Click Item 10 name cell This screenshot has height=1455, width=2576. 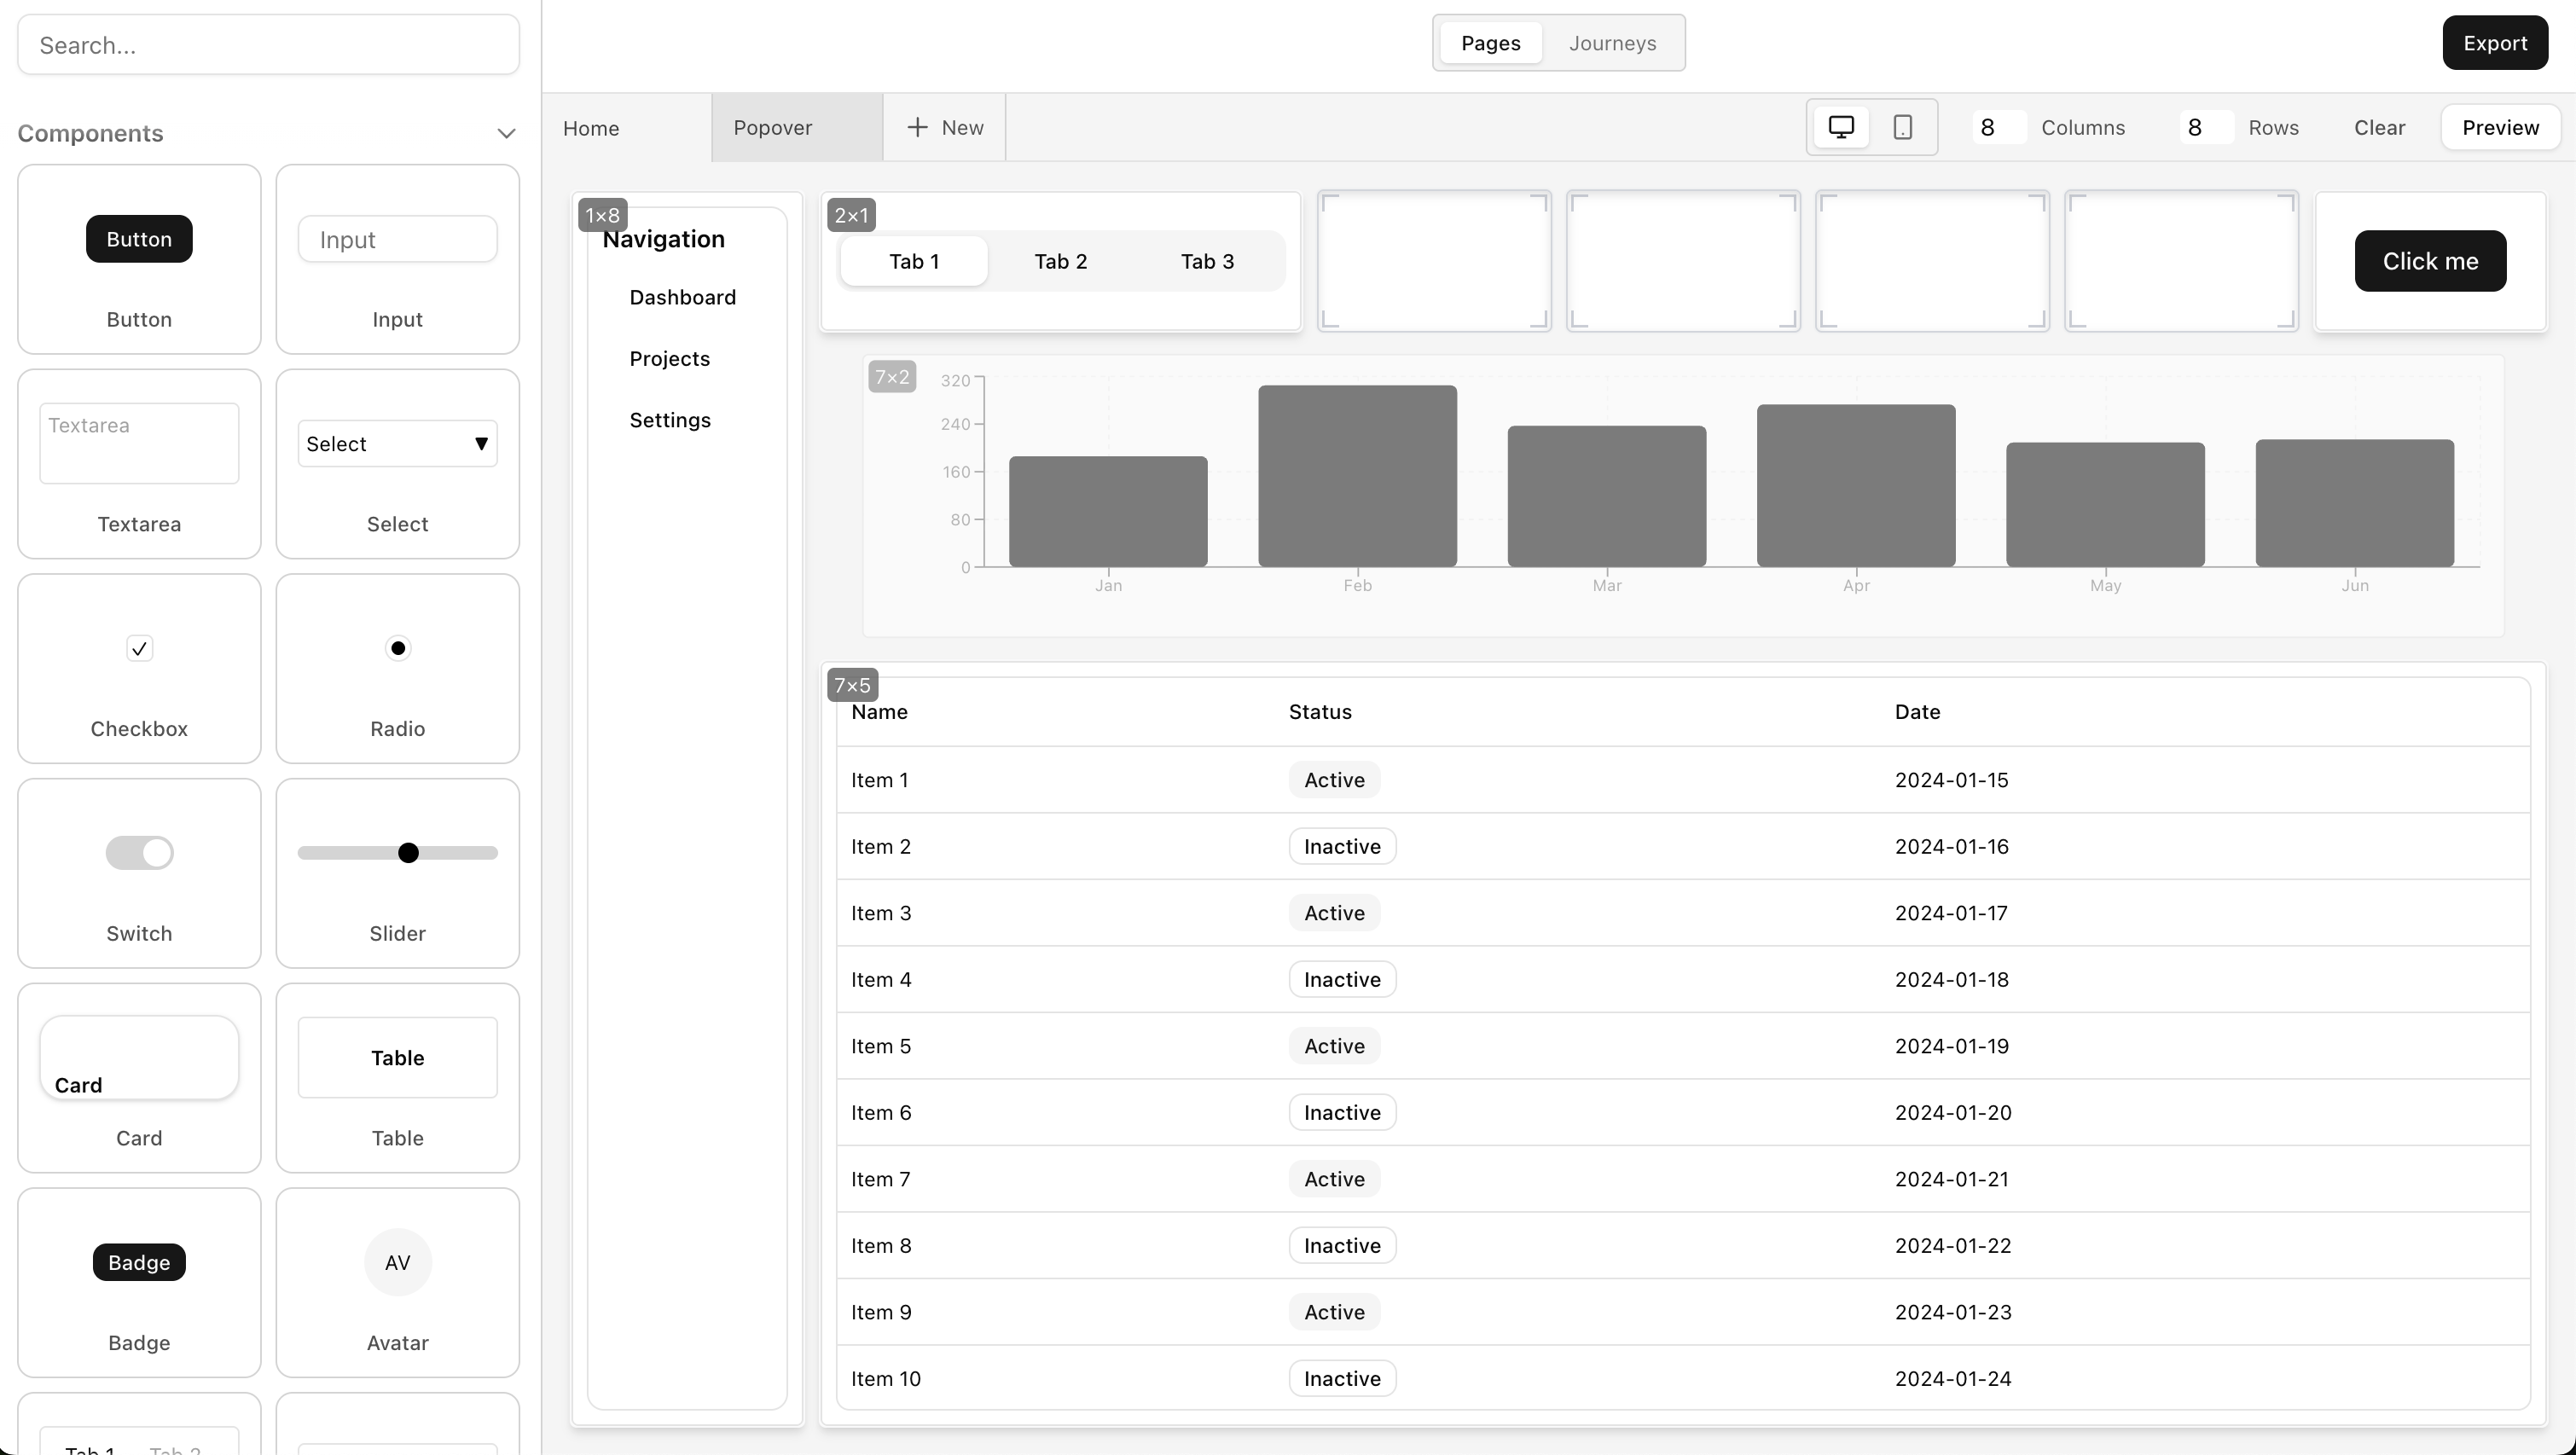(x=886, y=1378)
